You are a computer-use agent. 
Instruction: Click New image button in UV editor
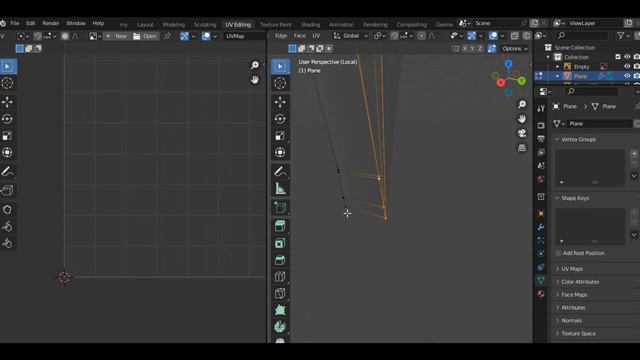(x=116, y=36)
